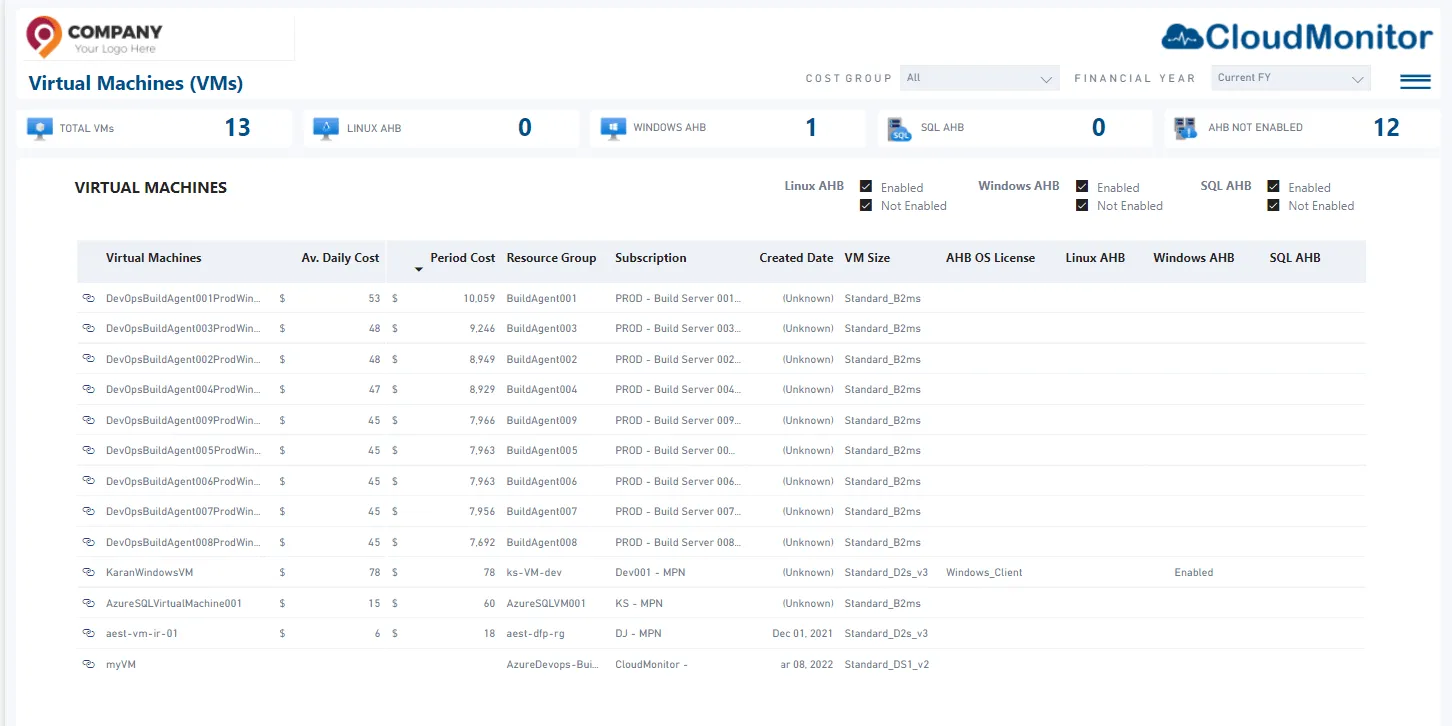Sort by Linux AHB column header
Viewport: 1452px width, 726px height.
(1095, 258)
